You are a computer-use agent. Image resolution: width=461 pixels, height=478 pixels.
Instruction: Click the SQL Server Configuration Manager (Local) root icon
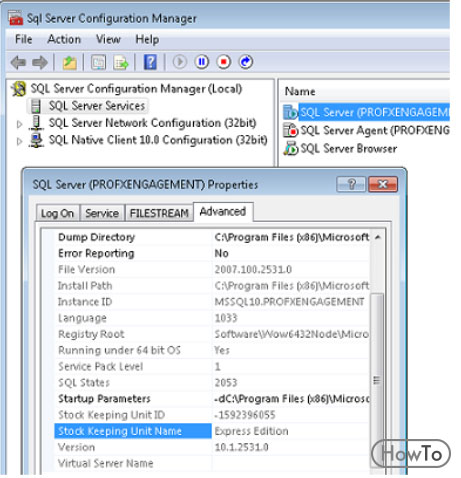pos(19,89)
